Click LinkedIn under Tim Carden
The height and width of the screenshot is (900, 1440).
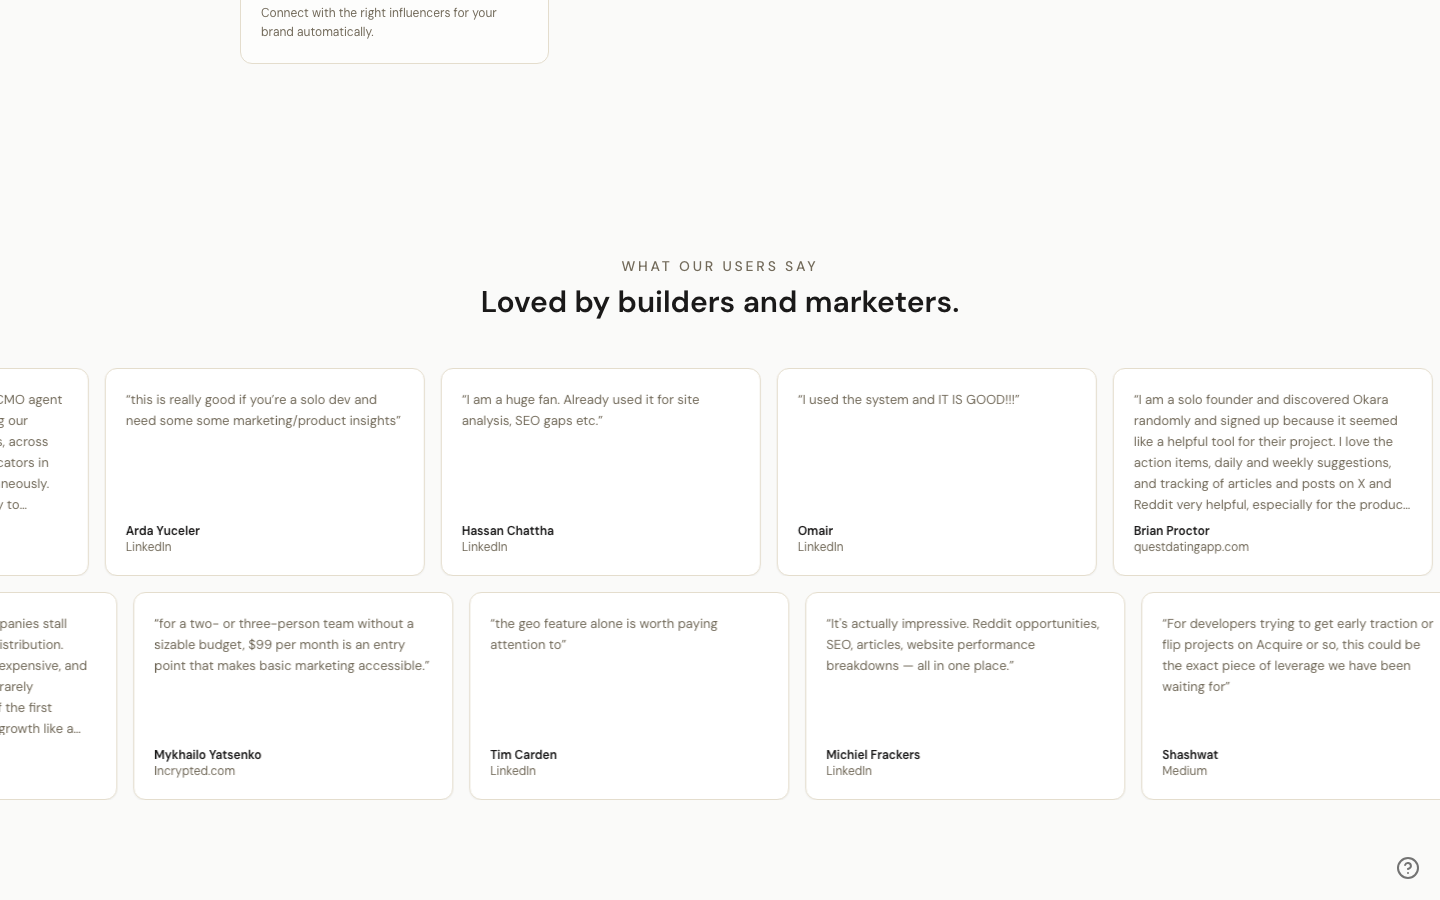click(513, 771)
